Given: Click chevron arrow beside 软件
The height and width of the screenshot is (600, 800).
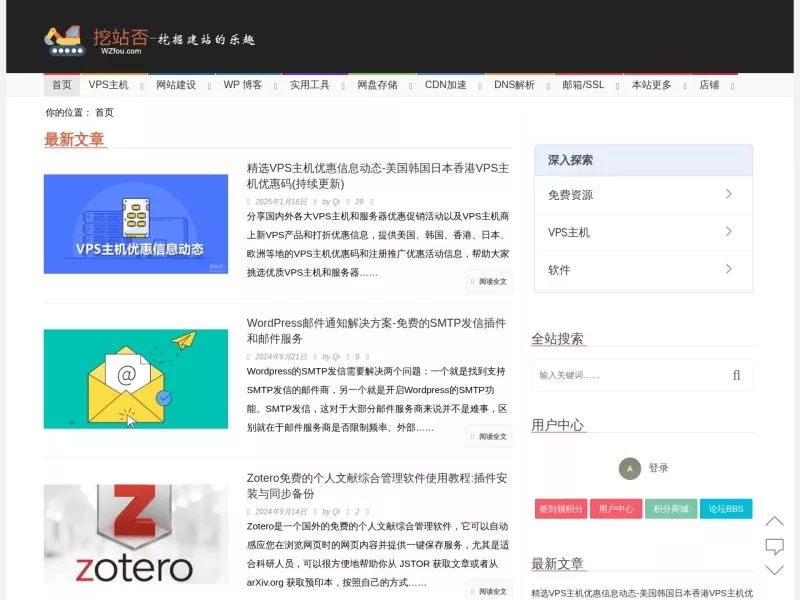Looking at the screenshot, I should [729, 269].
